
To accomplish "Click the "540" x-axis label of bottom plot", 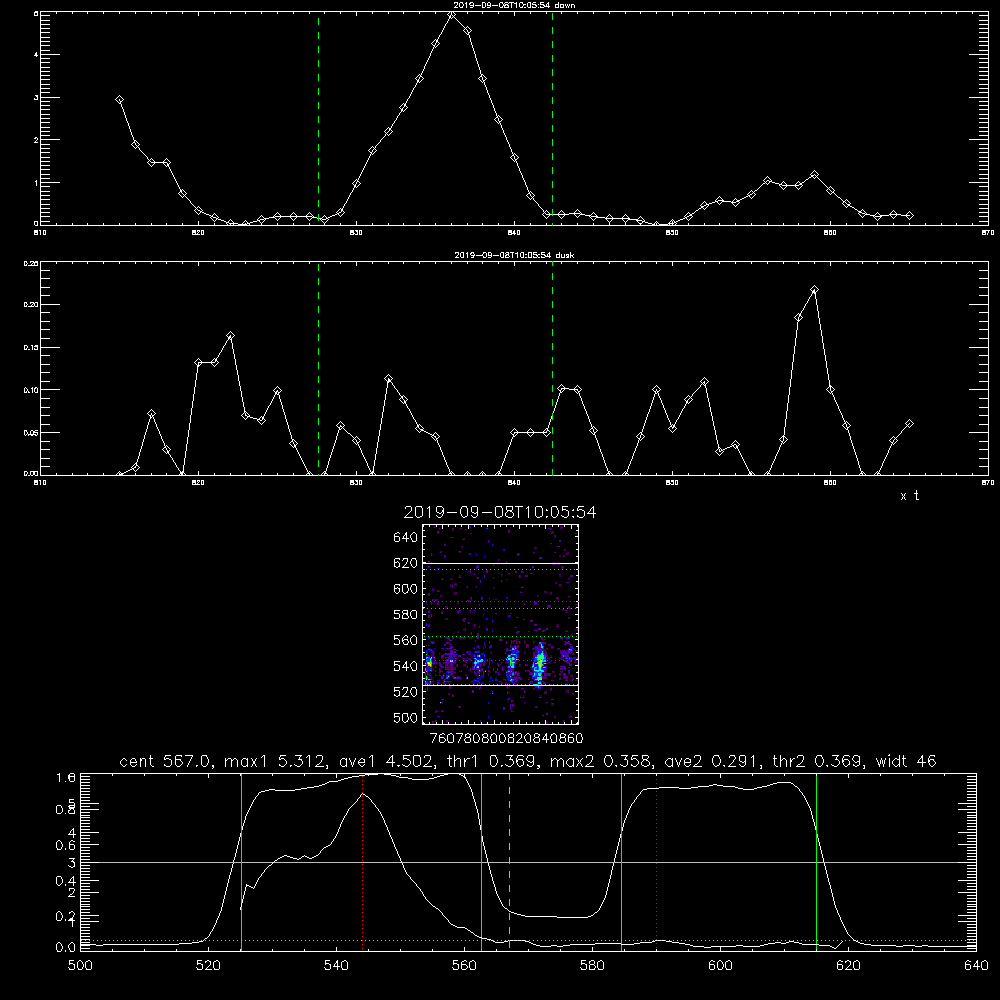I will 336,966.
